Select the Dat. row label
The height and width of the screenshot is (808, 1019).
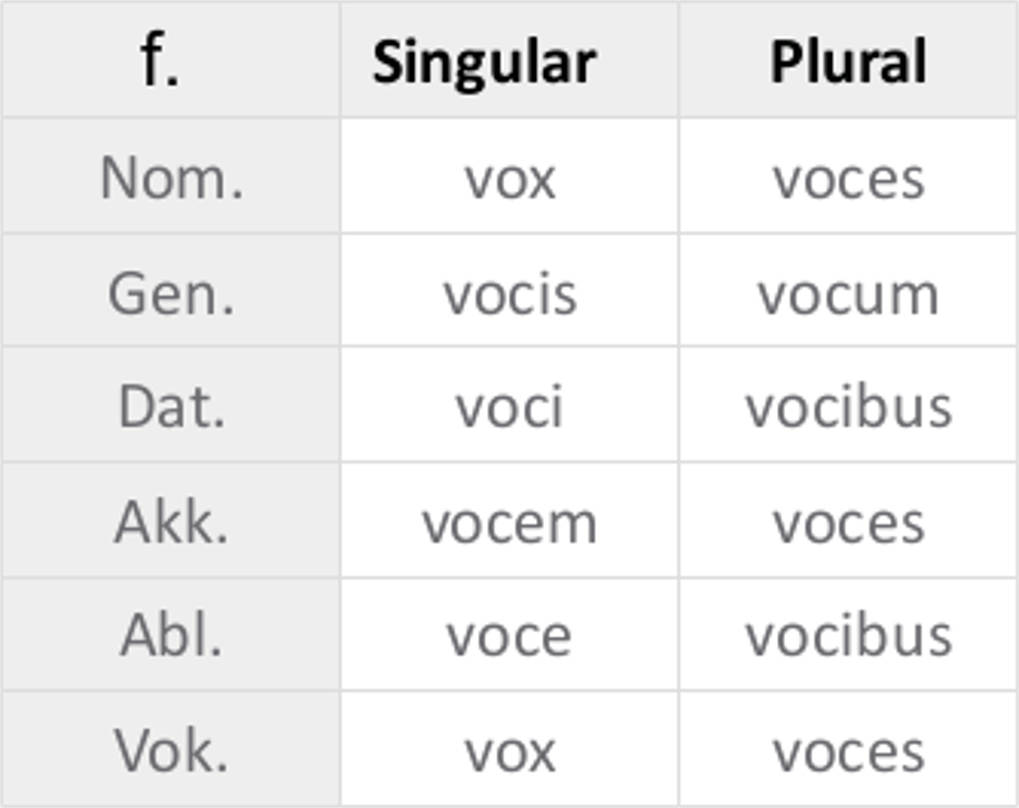(x=171, y=408)
